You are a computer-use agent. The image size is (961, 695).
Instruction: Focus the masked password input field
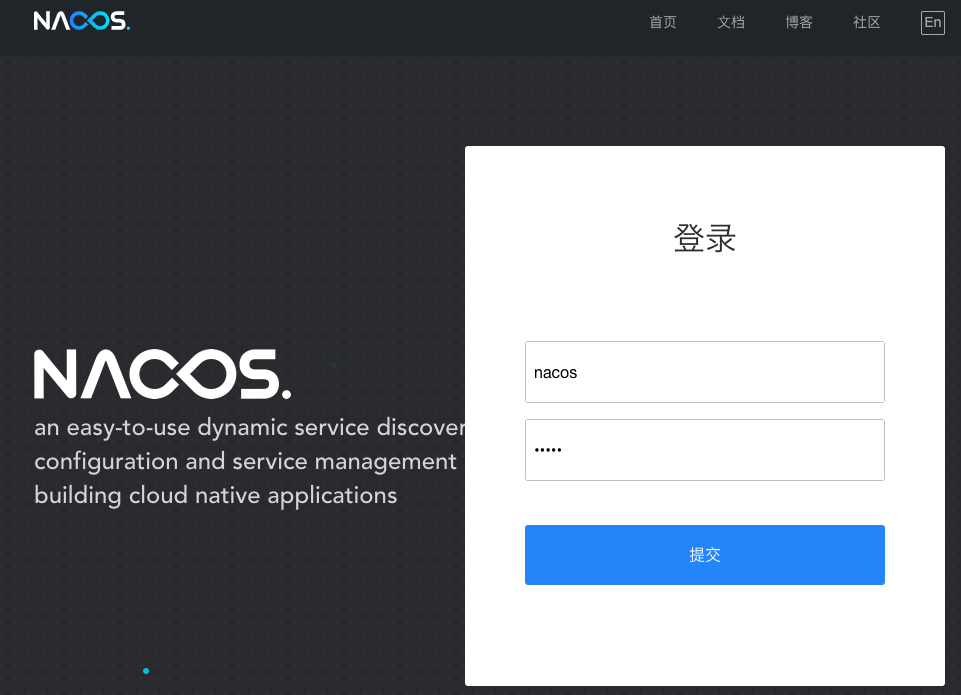click(x=704, y=449)
